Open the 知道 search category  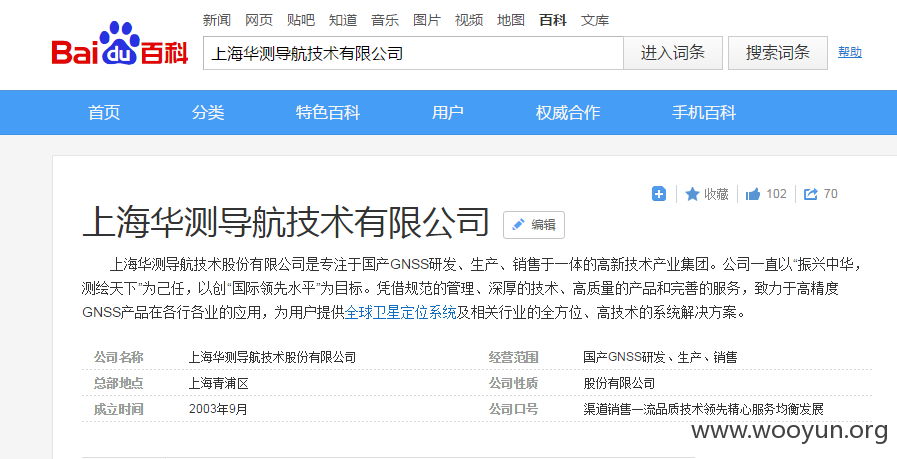point(343,20)
